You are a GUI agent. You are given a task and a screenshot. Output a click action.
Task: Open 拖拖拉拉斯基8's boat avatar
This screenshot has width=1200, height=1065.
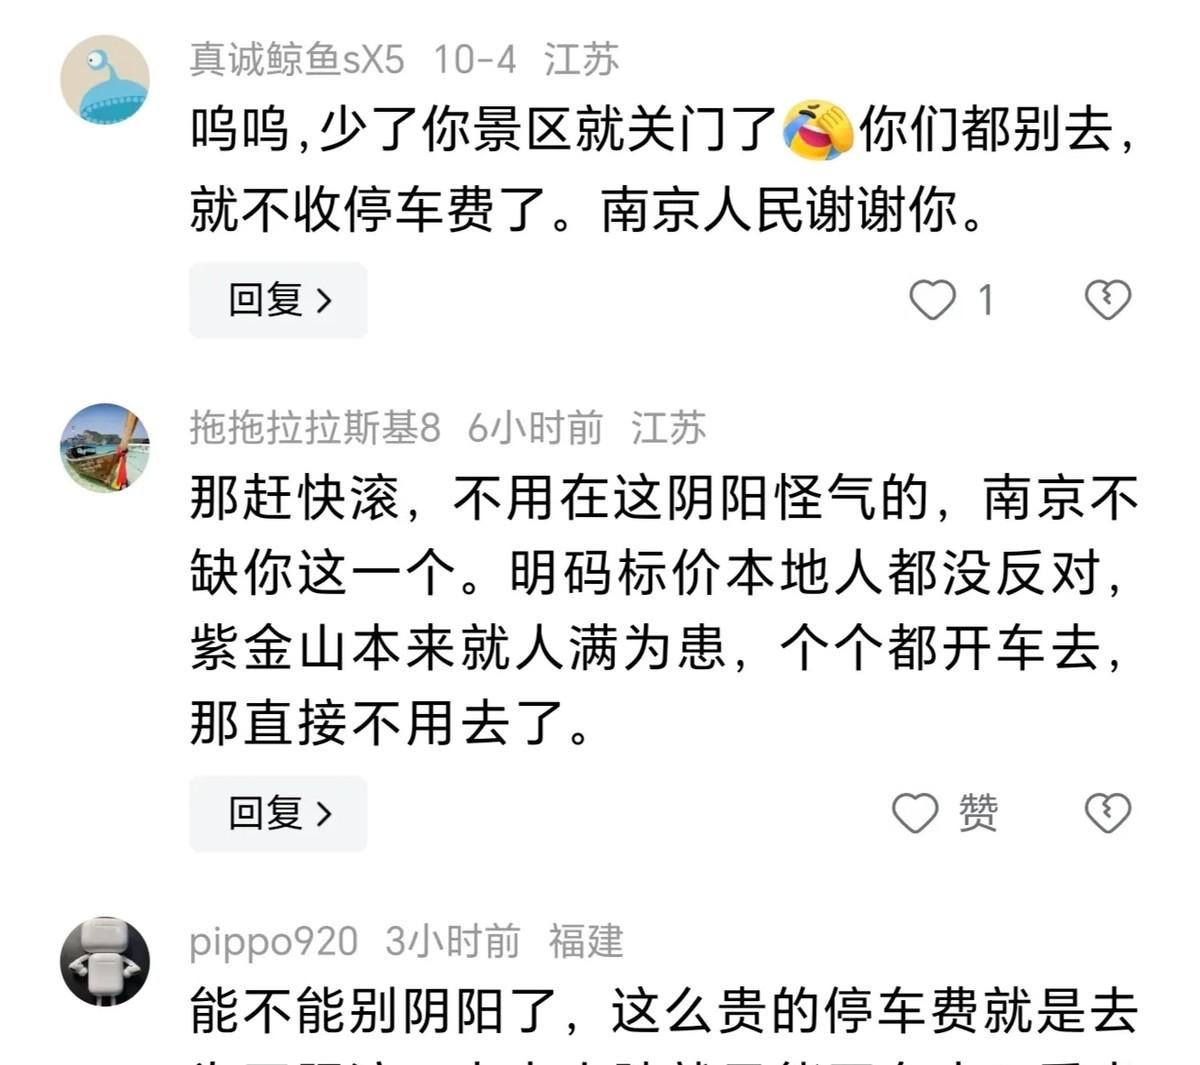[105, 448]
